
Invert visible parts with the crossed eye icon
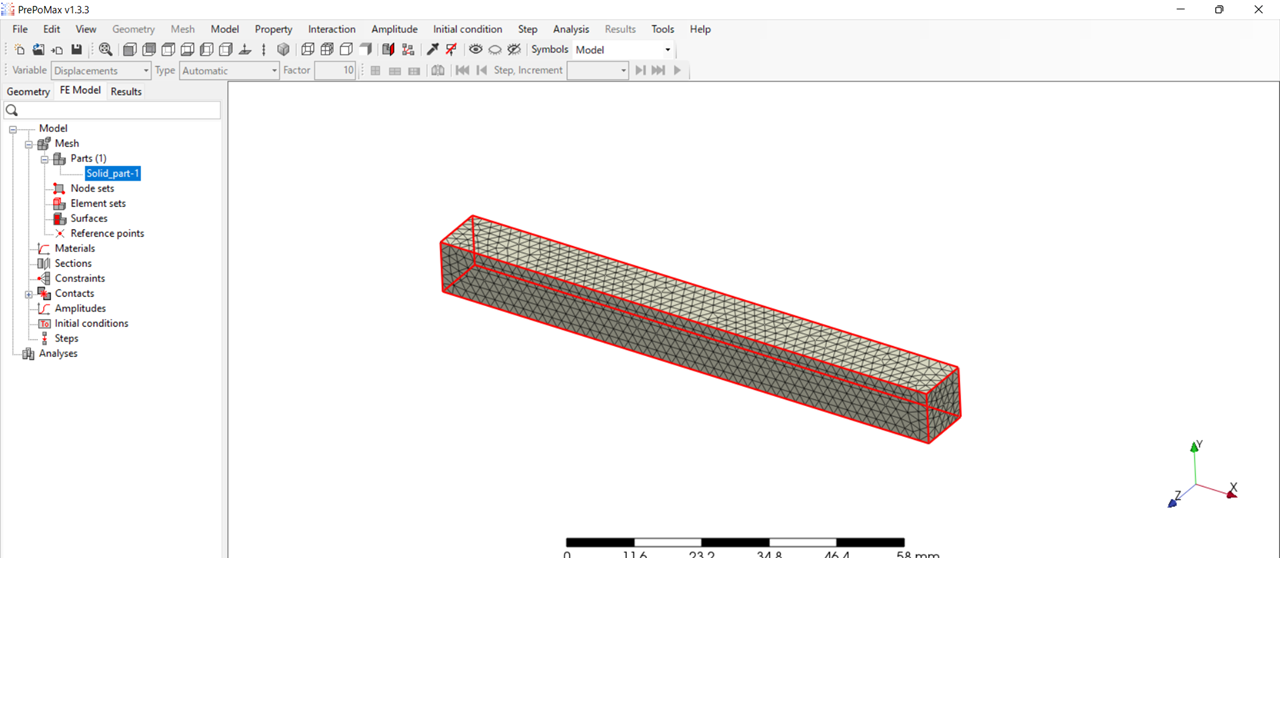tap(514, 49)
